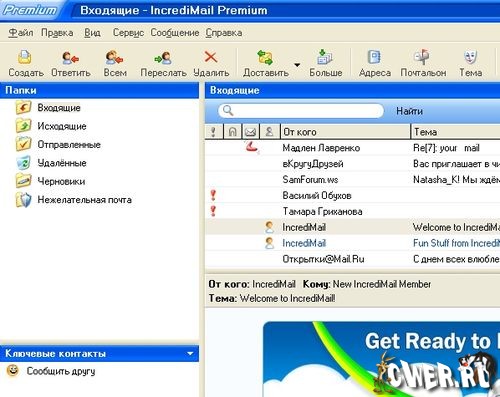Click the Больше toolbar icon
The height and width of the screenshot is (397, 500).
point(324,57)
